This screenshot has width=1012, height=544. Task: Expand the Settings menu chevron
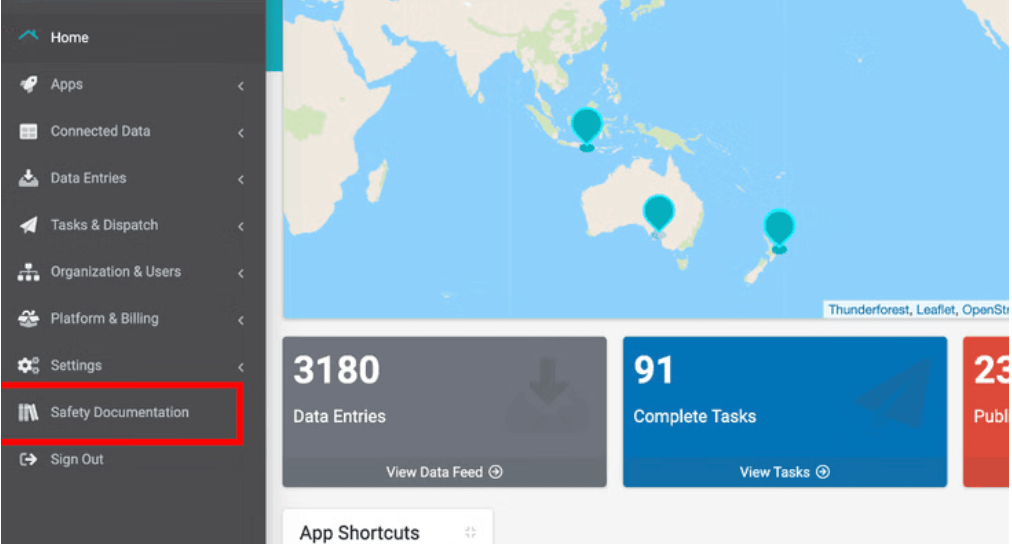point(241,367)
